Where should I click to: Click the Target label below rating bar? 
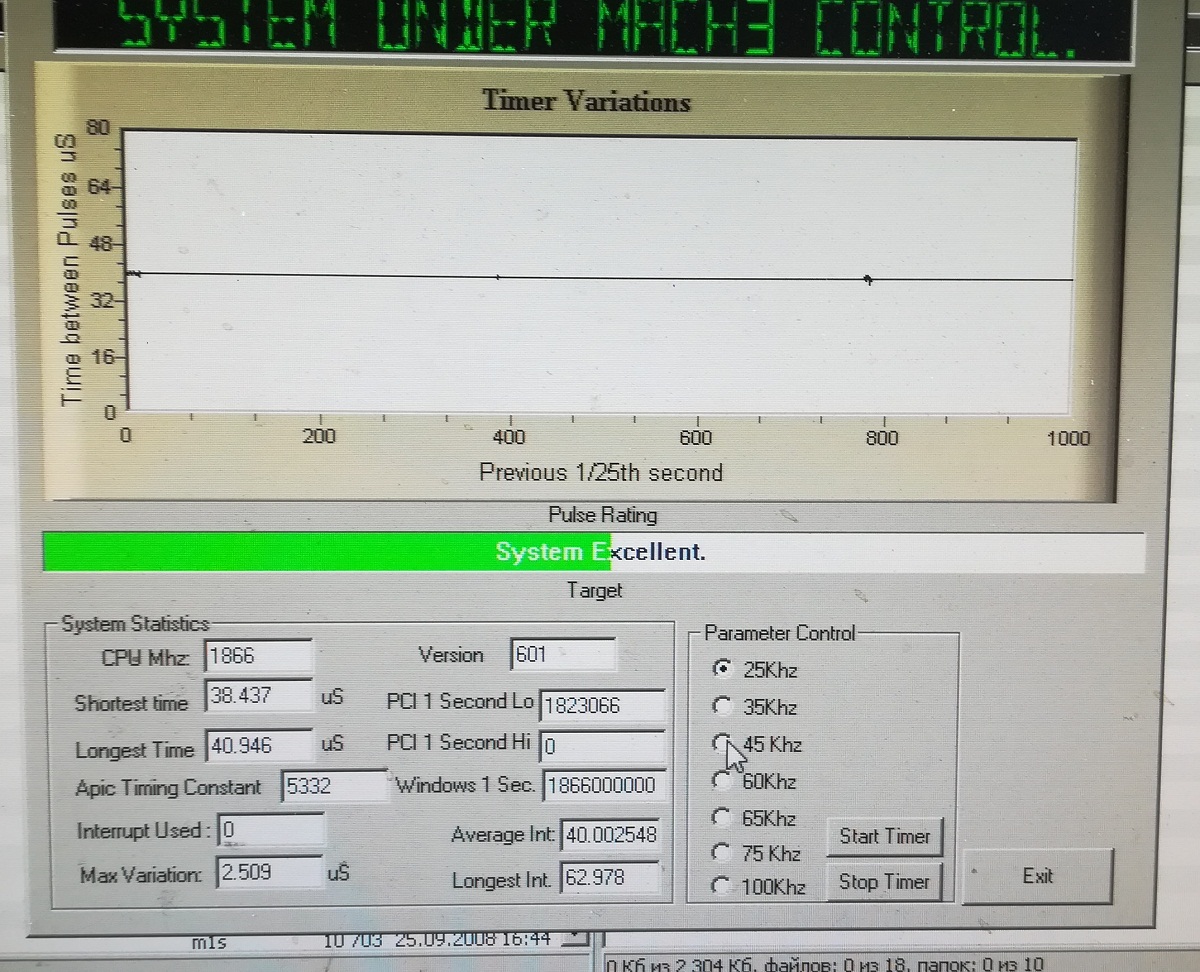[x=594, y=590]
